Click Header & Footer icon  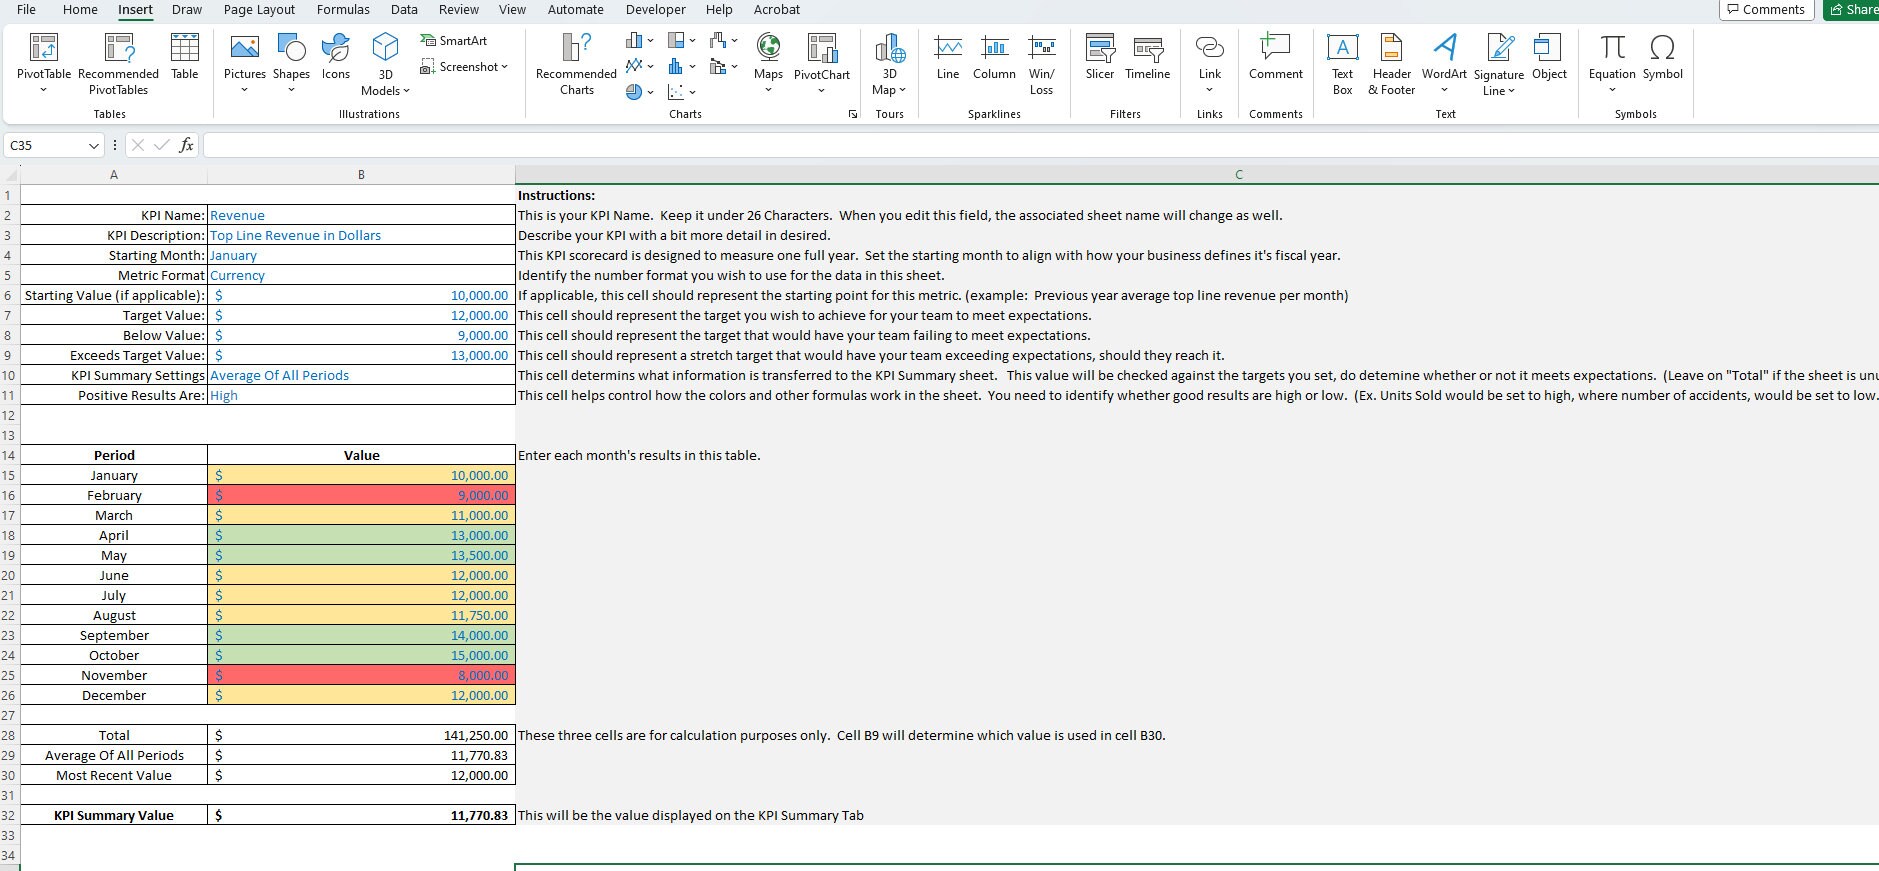coord(1391,47)
